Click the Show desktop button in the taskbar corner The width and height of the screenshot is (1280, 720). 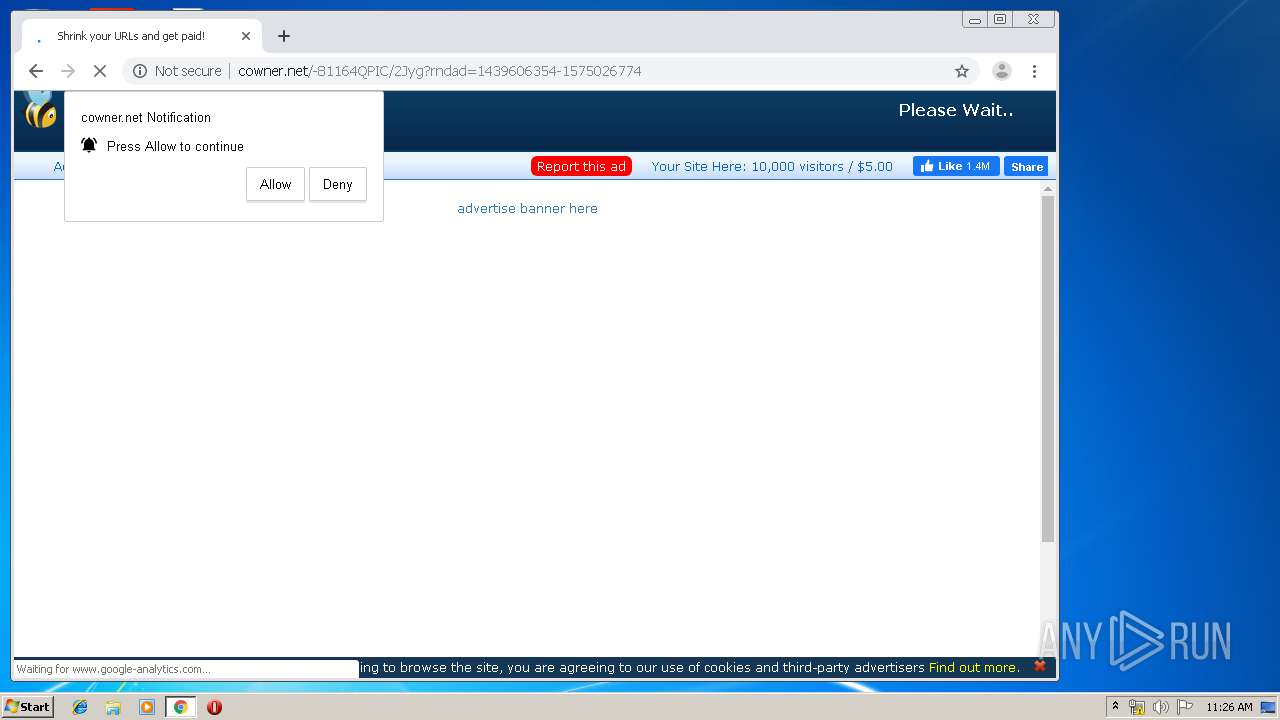1268,707
